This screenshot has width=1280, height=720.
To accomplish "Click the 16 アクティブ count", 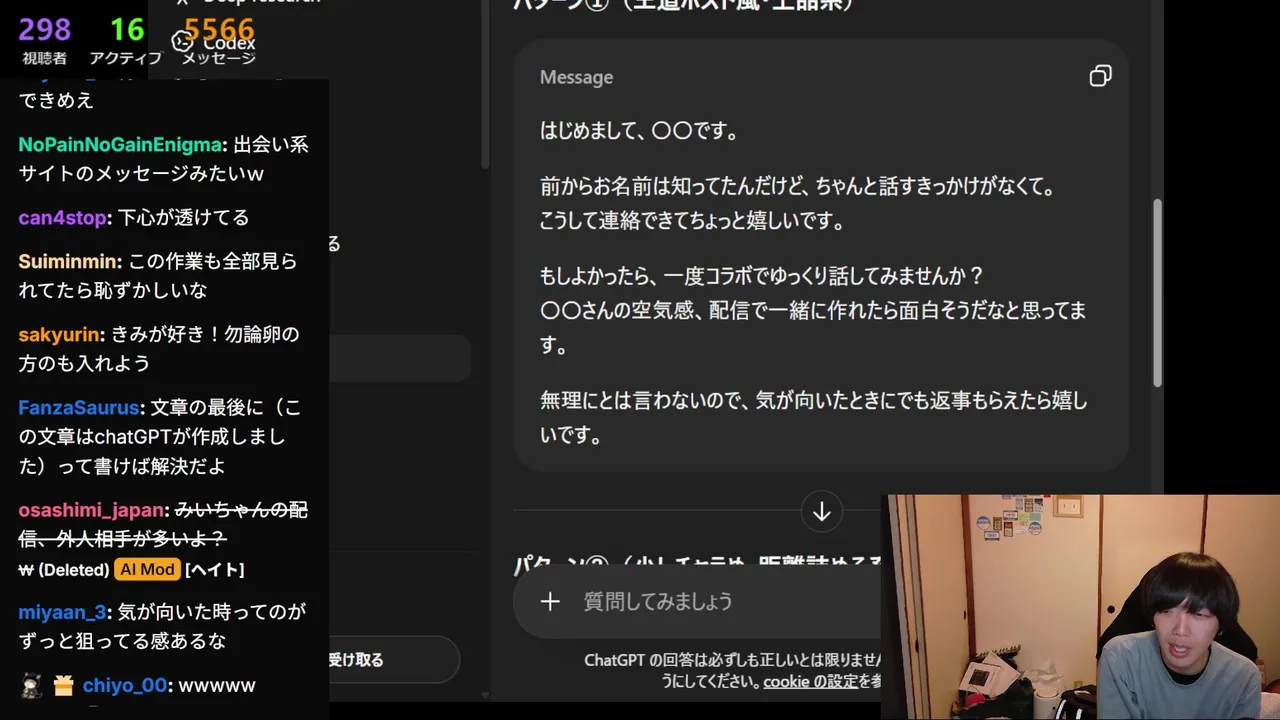I will click(126, 42).
